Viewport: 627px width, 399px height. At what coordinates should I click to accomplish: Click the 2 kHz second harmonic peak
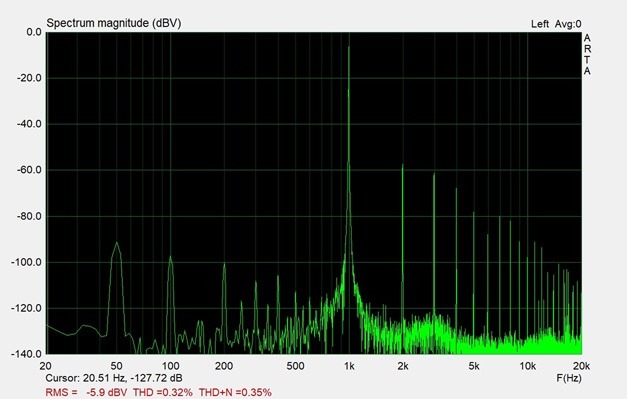(403, 165)
